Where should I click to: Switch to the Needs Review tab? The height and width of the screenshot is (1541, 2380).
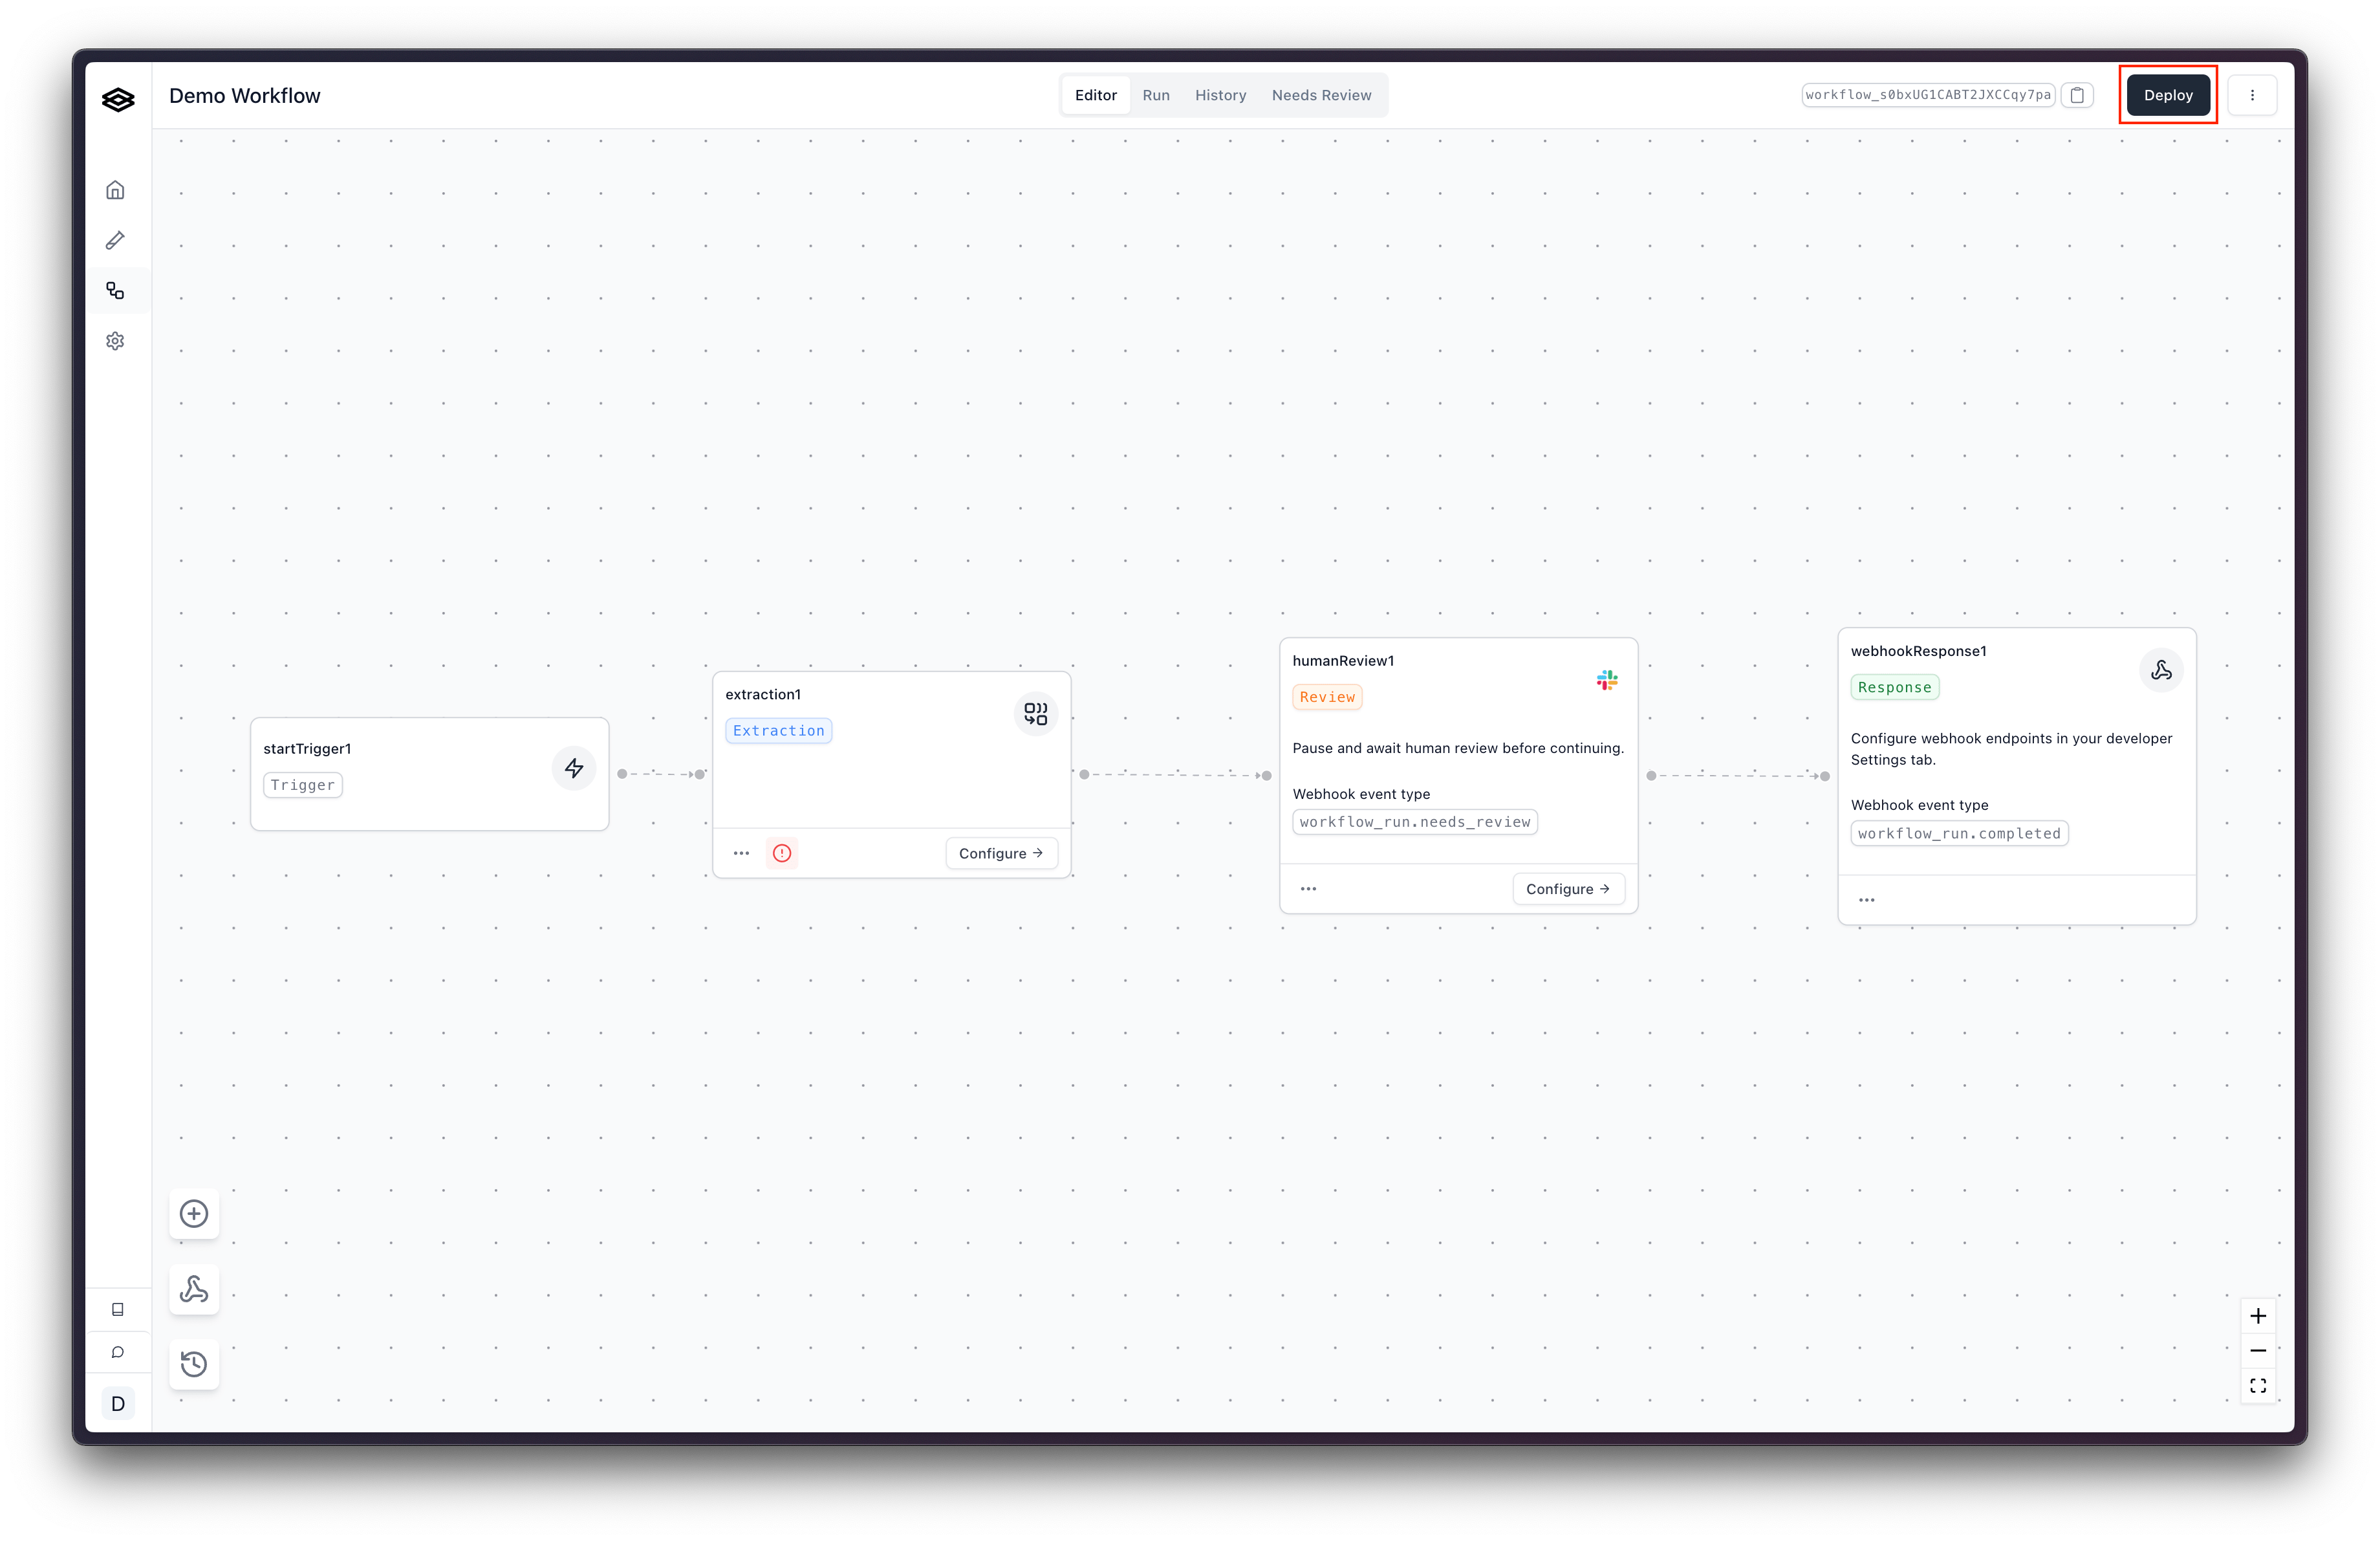(x=1321, y=95)
